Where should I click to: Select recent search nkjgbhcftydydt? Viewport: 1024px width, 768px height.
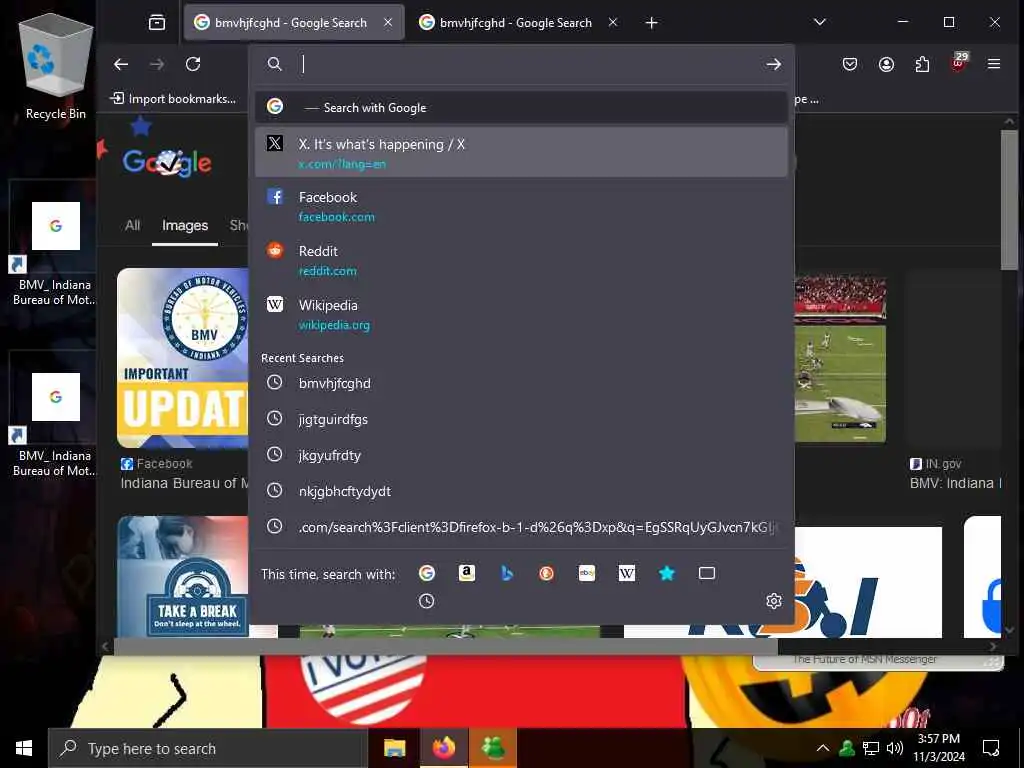tap(521, 491)
